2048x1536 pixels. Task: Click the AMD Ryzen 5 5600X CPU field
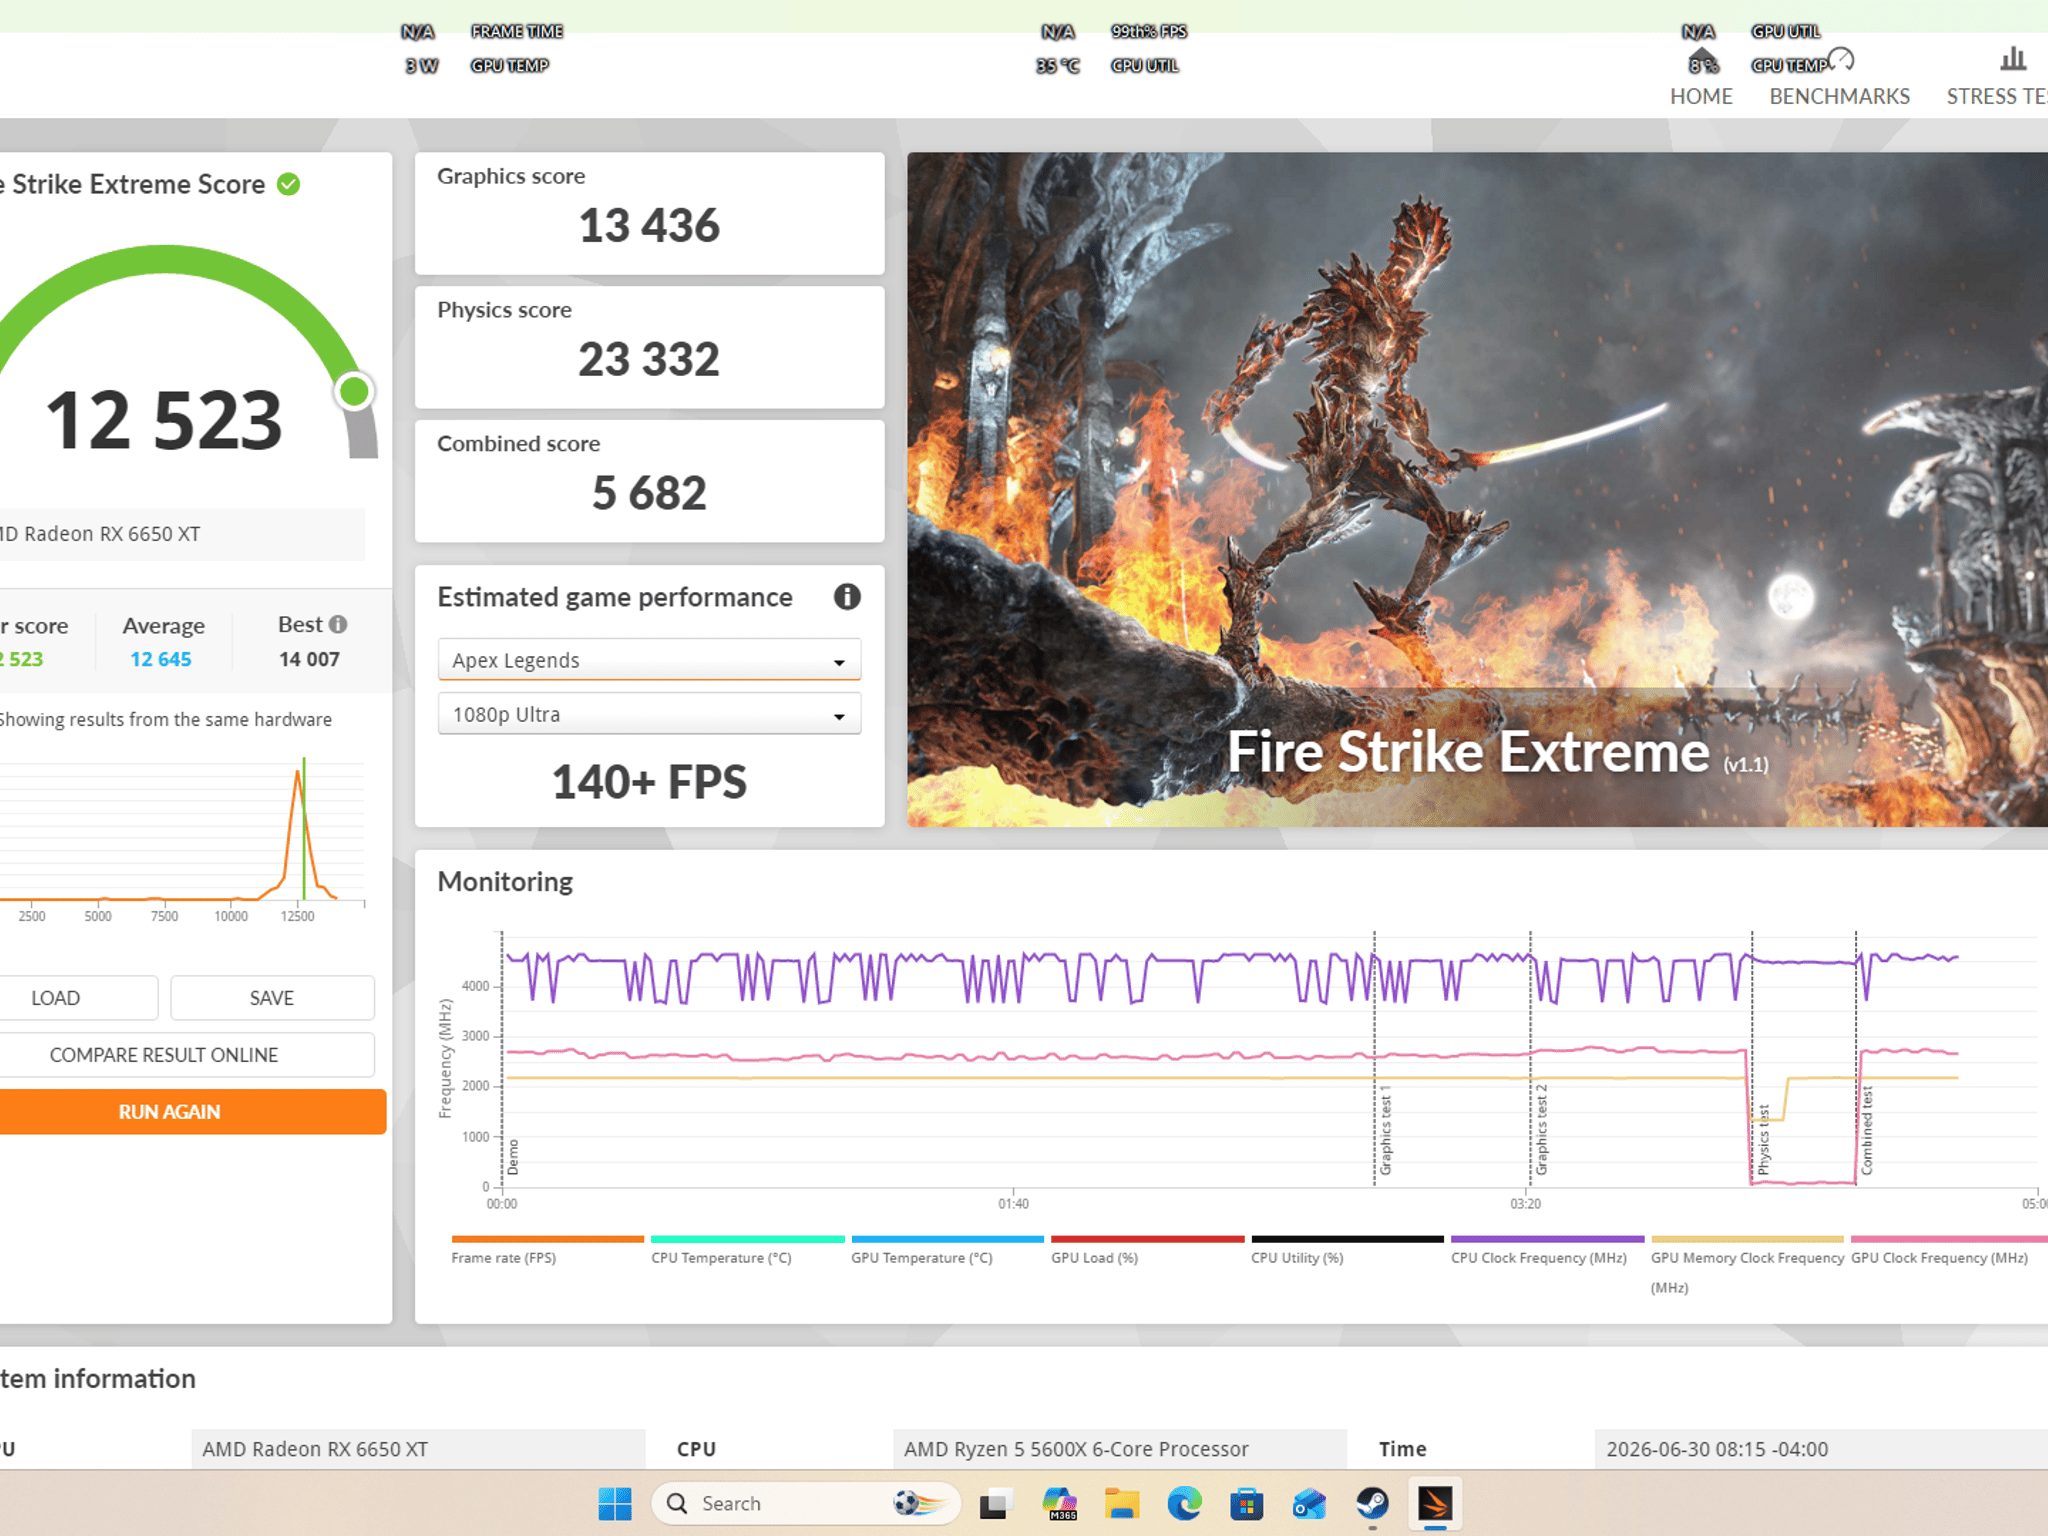pos(1119,1449)
